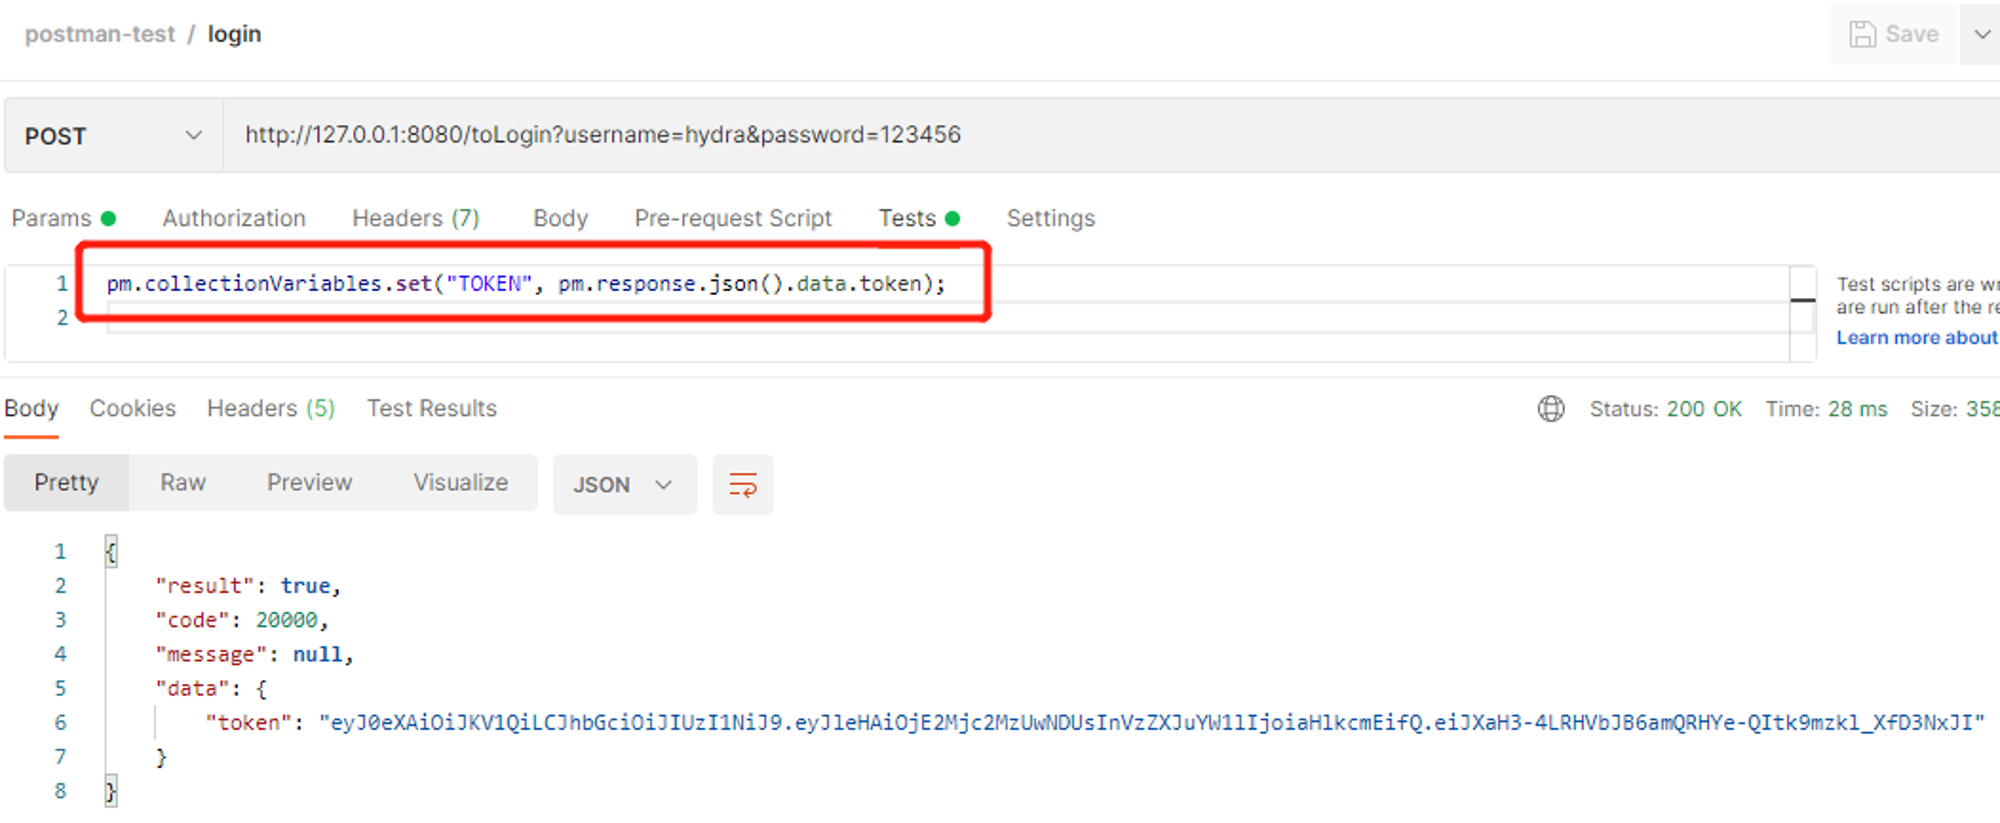Click the login request name
This screenshot has width=2000, height=823.
(x=234, y=34)
